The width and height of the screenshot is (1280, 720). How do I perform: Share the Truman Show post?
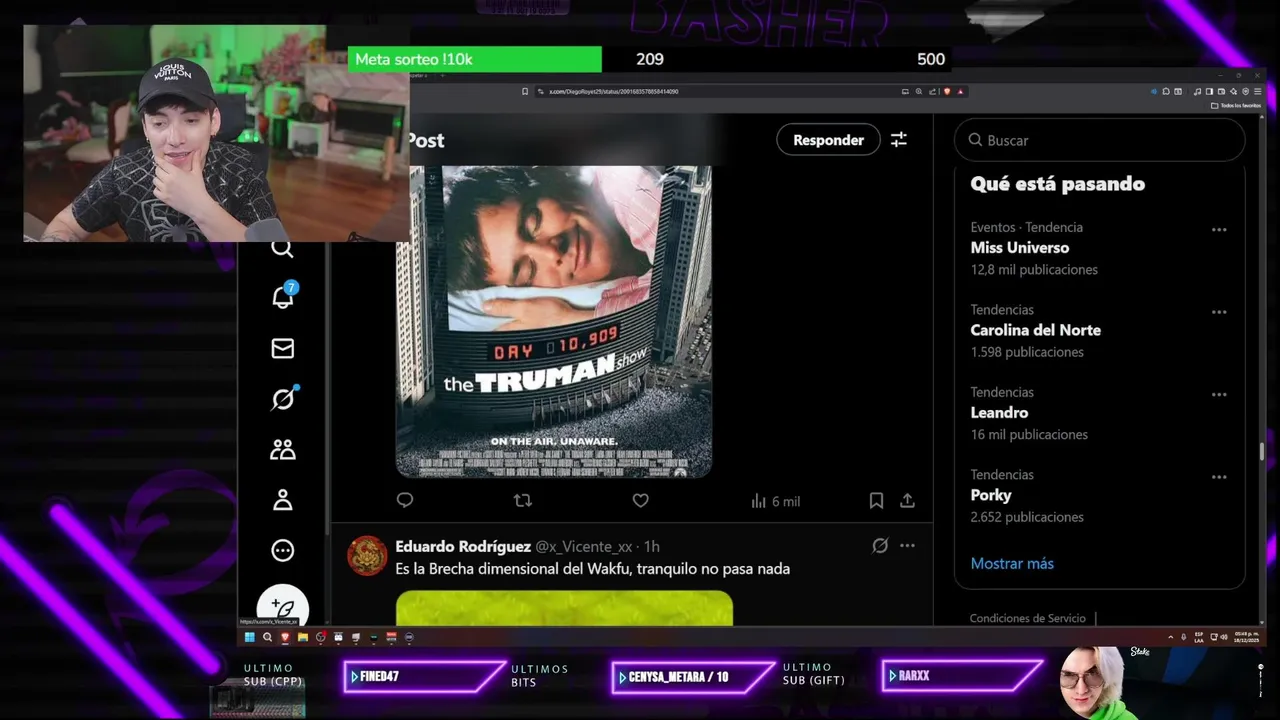coord(907,500)
